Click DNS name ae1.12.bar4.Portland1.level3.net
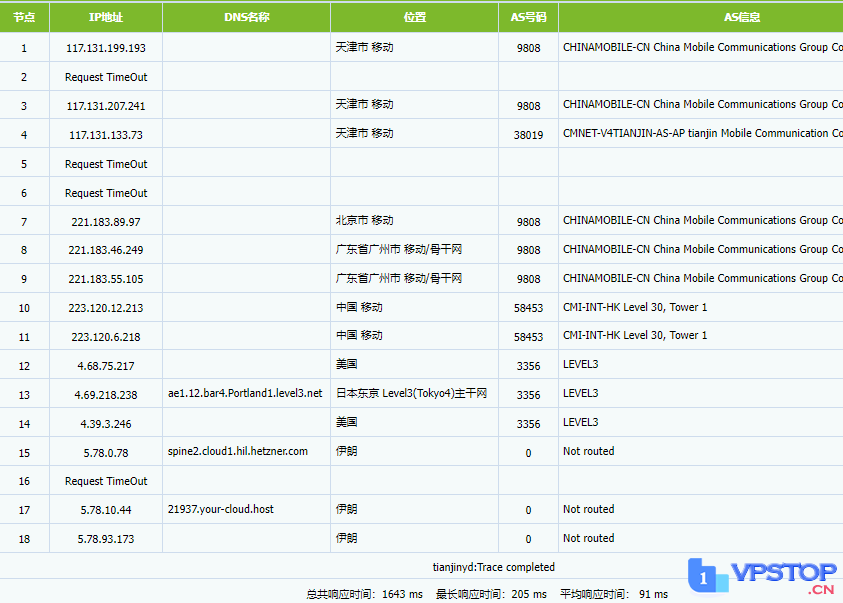The height and width of the screenshot is (603, 843). (245, 393)
